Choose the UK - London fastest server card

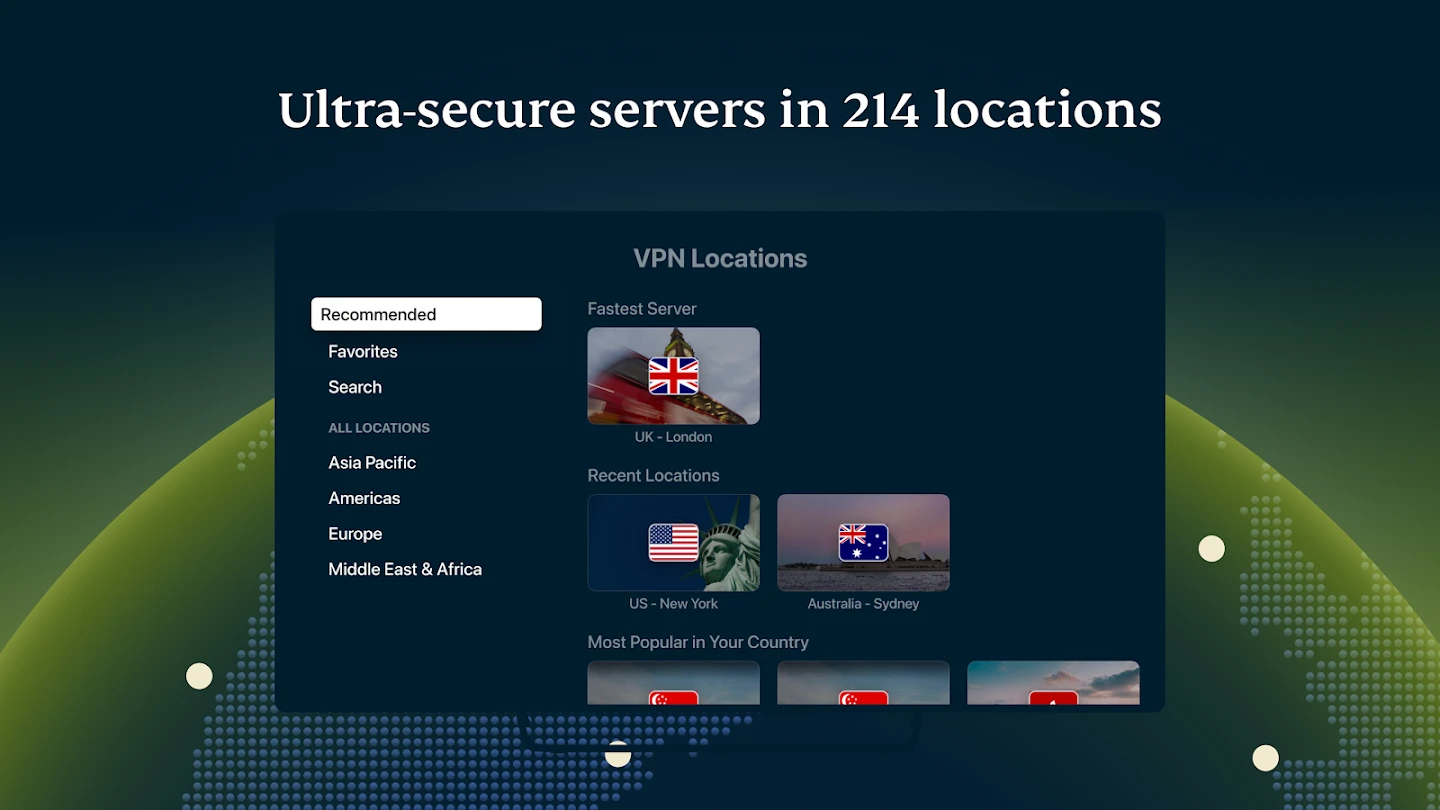pos(673,376)
